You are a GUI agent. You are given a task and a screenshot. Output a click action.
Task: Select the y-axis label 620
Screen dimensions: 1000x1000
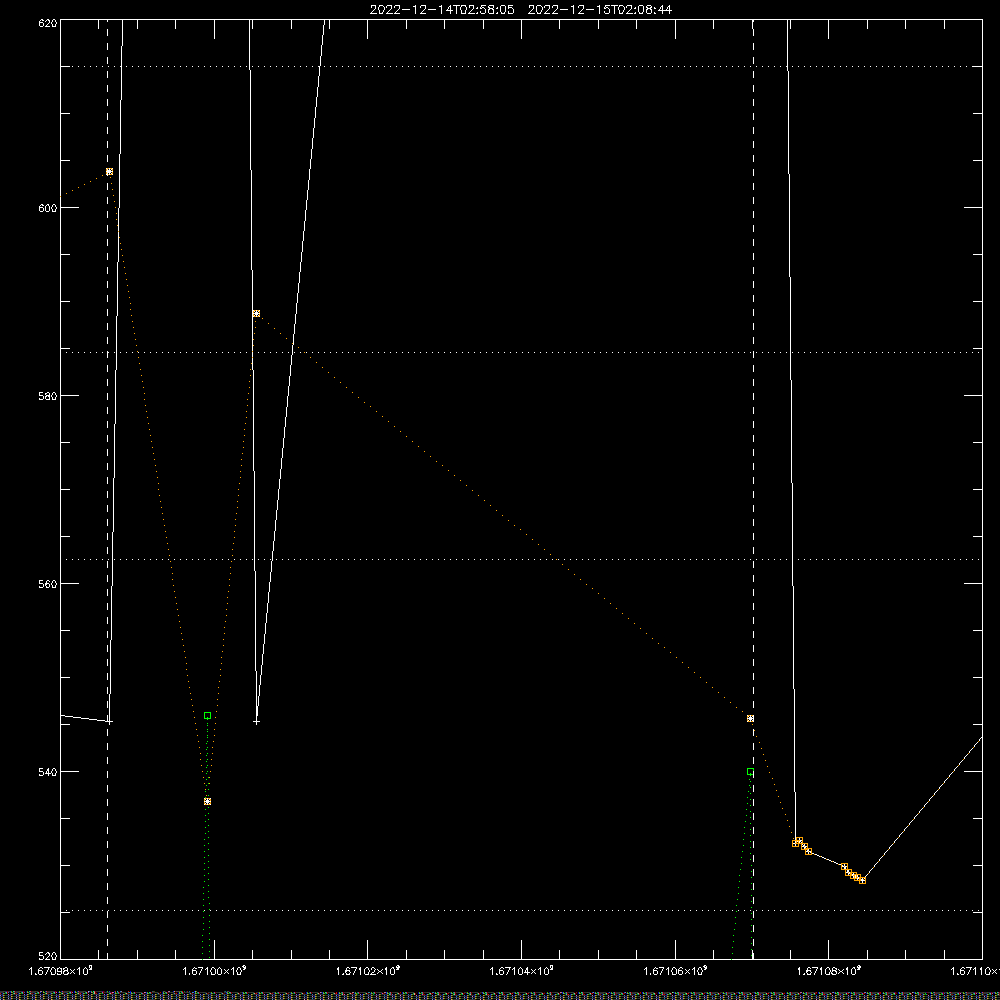(48, 23)
